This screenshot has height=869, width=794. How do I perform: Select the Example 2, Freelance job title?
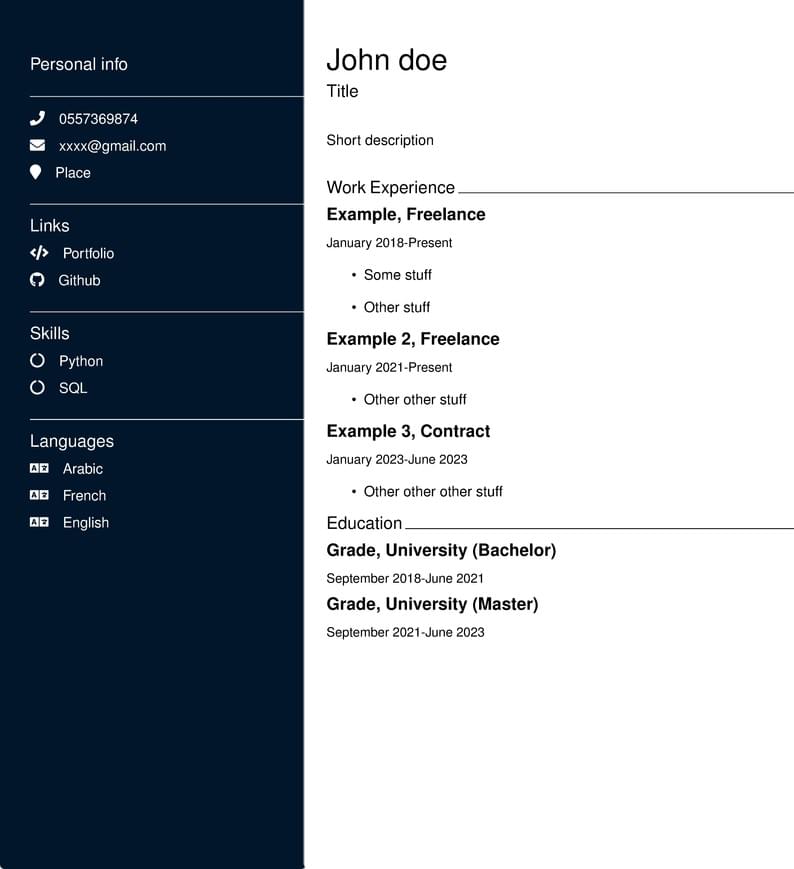412,339
